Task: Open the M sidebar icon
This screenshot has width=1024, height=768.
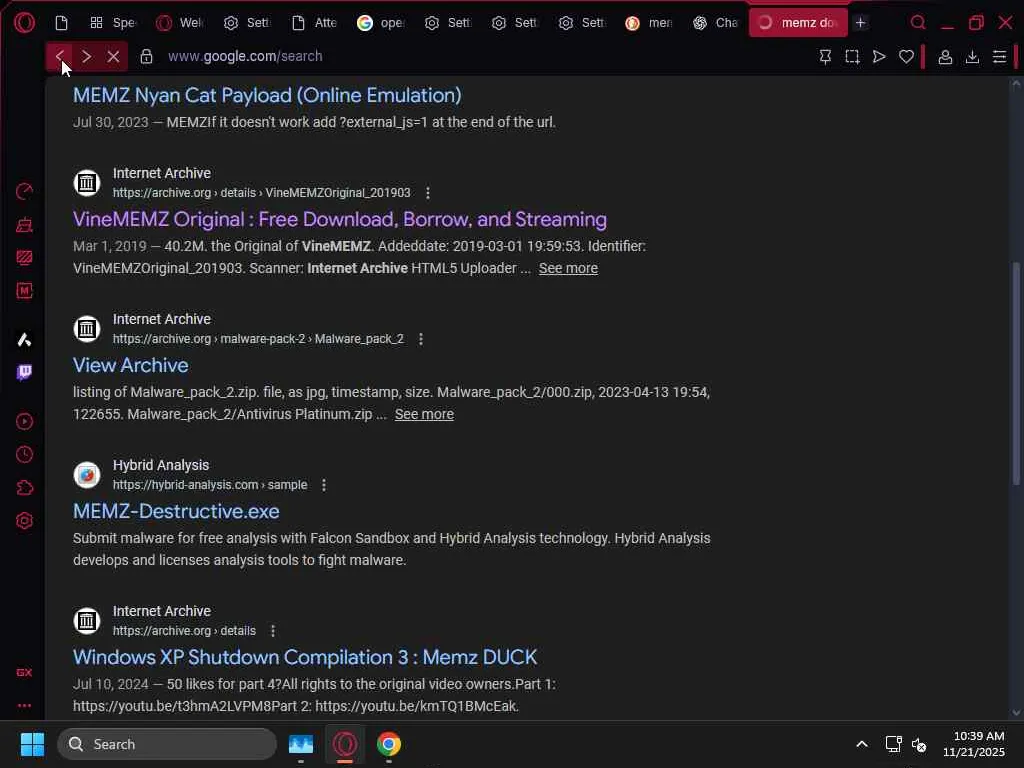Action: tap(24, 291)
